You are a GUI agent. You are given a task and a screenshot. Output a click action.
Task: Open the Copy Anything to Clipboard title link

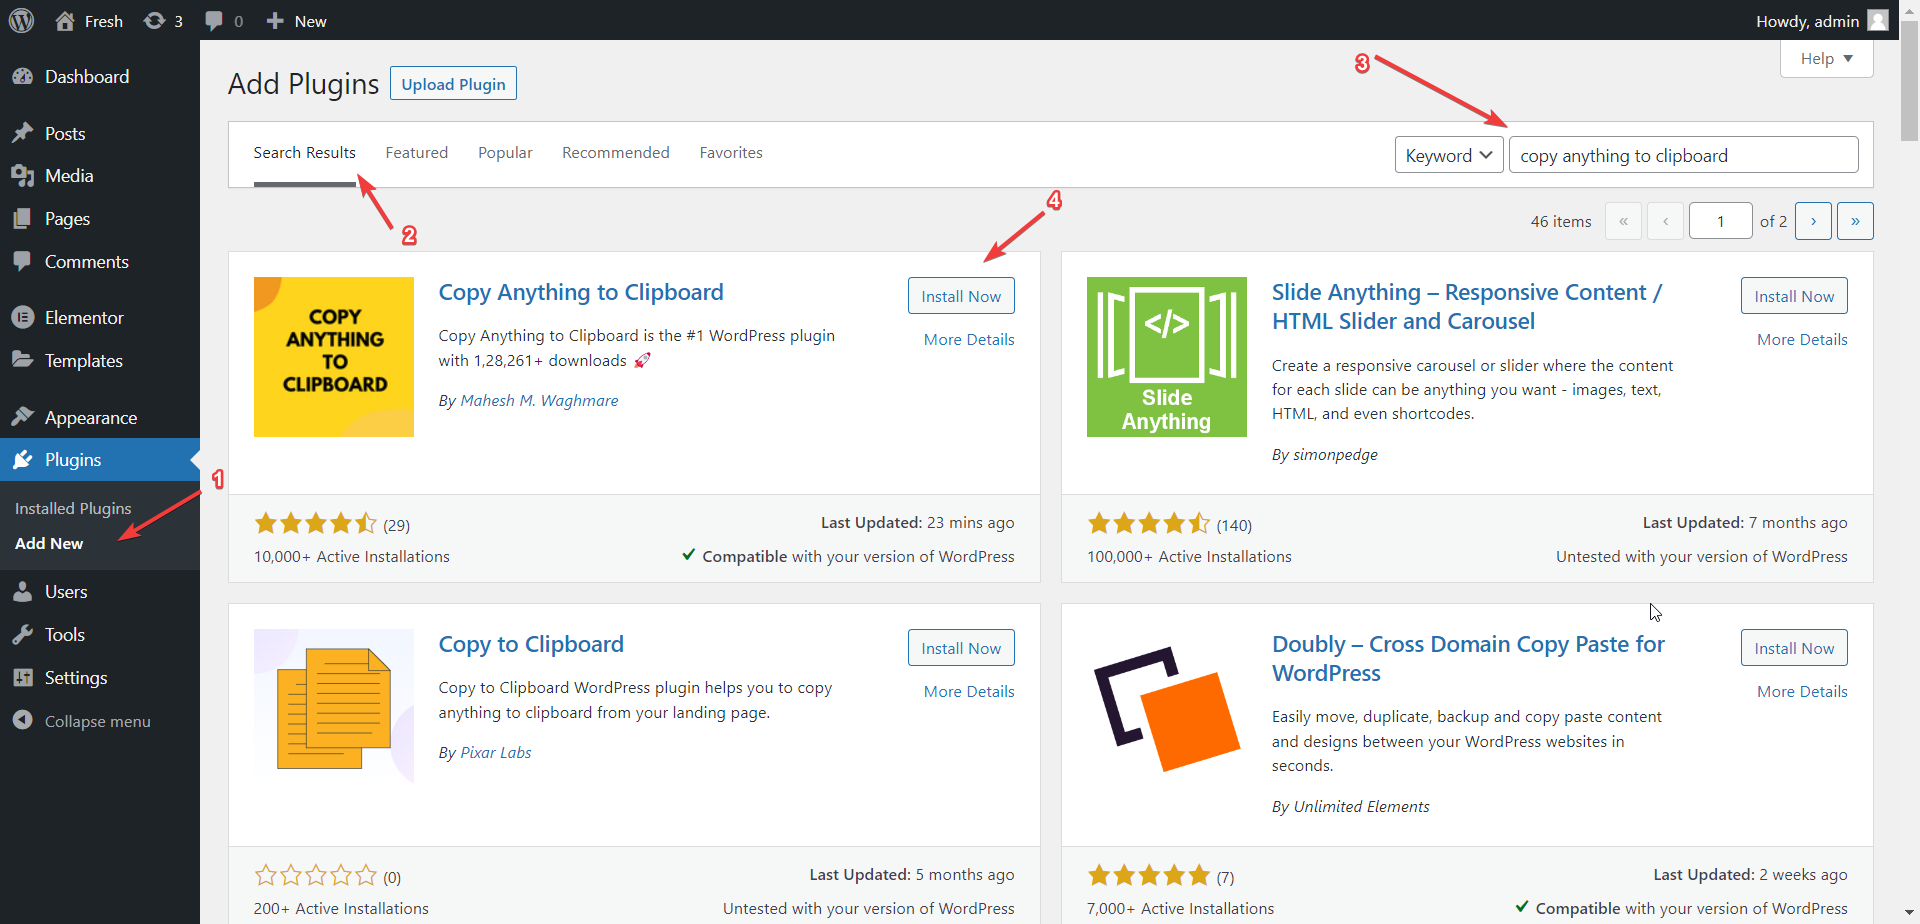tap(581, 292)
